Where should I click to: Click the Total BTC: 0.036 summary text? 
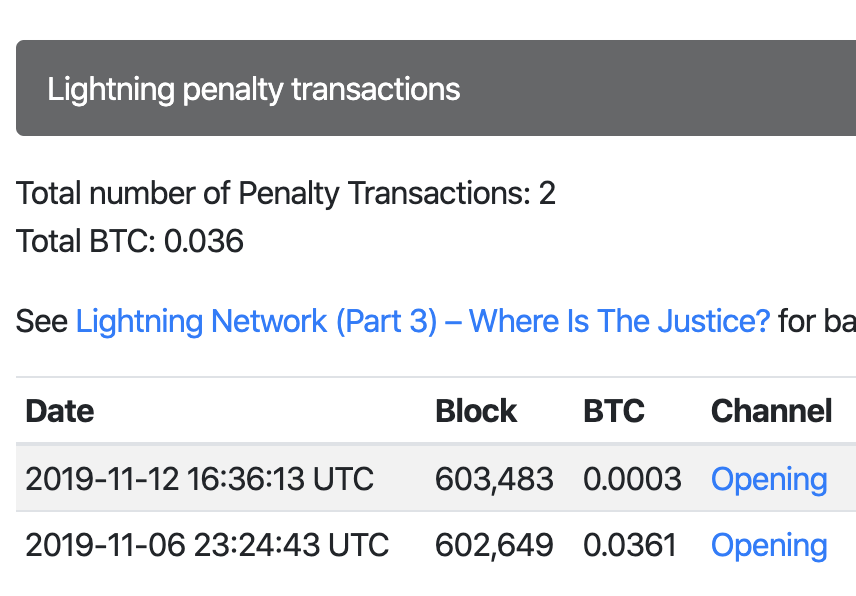click(129, 241)
